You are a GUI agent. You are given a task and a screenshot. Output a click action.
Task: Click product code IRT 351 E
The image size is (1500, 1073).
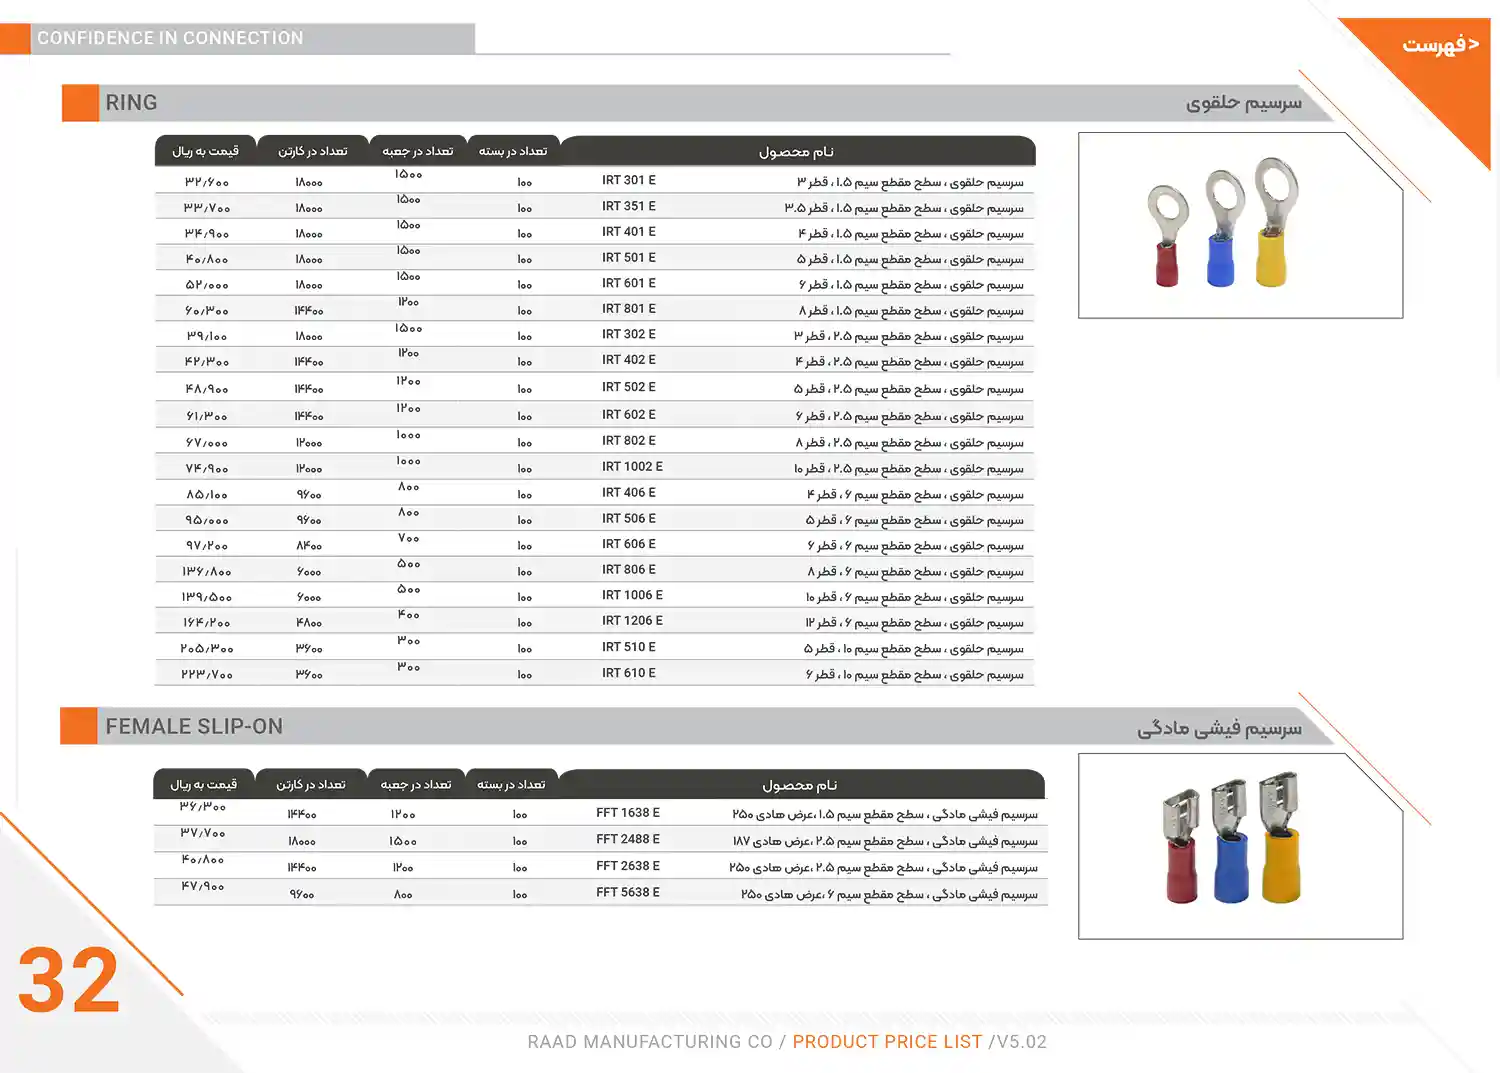click(629, 206)
